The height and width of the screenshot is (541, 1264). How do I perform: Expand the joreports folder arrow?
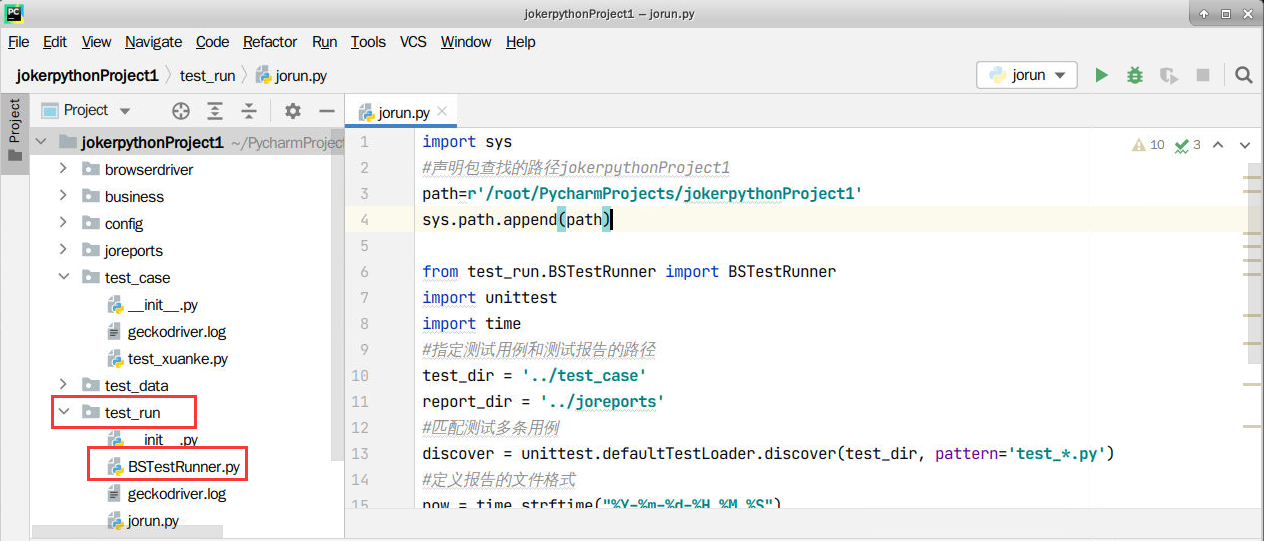[x=63, y=250]
